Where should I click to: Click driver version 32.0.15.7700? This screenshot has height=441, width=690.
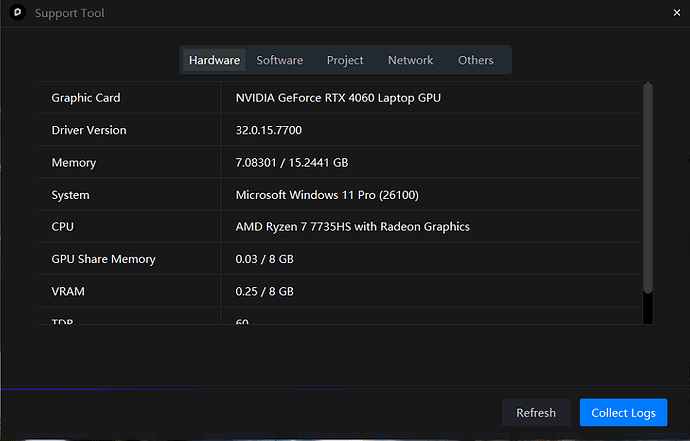[x=268, y=130]
